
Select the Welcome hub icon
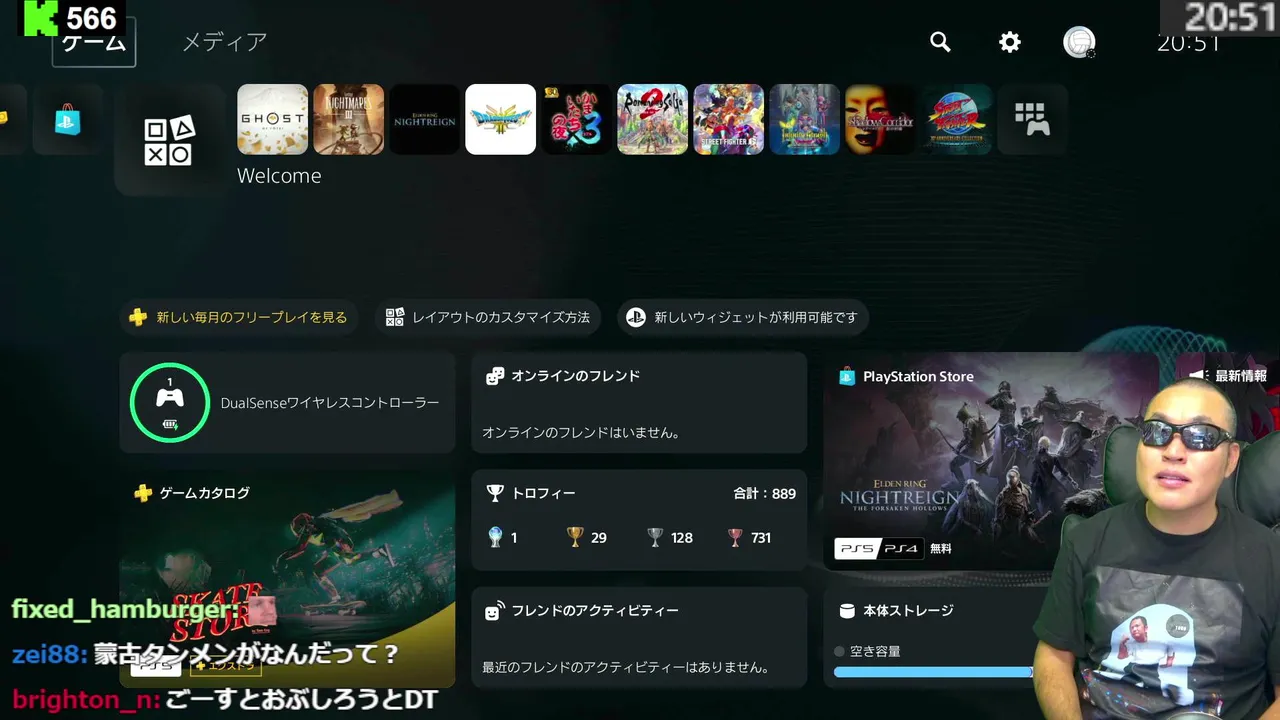click(x=169, y=140)
